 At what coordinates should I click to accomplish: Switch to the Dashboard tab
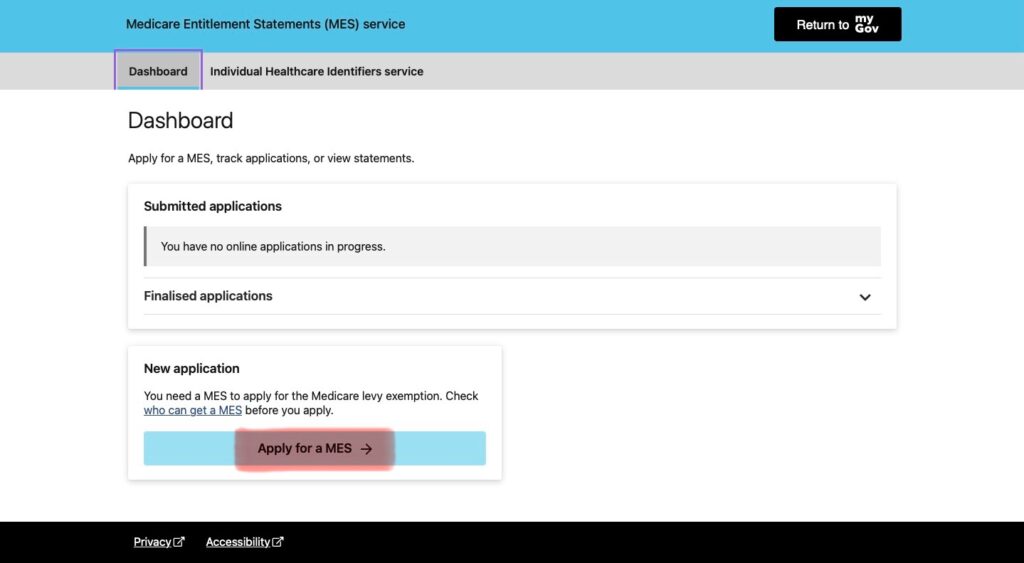click(x=158, y=71)
